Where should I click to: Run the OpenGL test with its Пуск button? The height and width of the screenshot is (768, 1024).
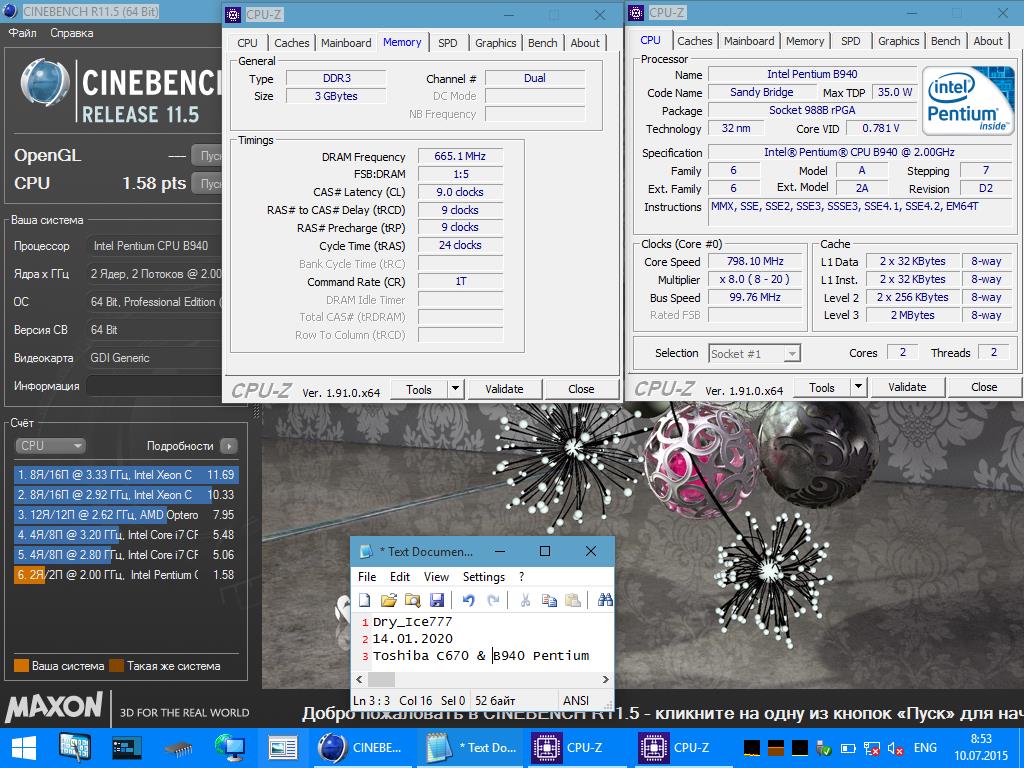pyautogui.click(x=208, y=156)
